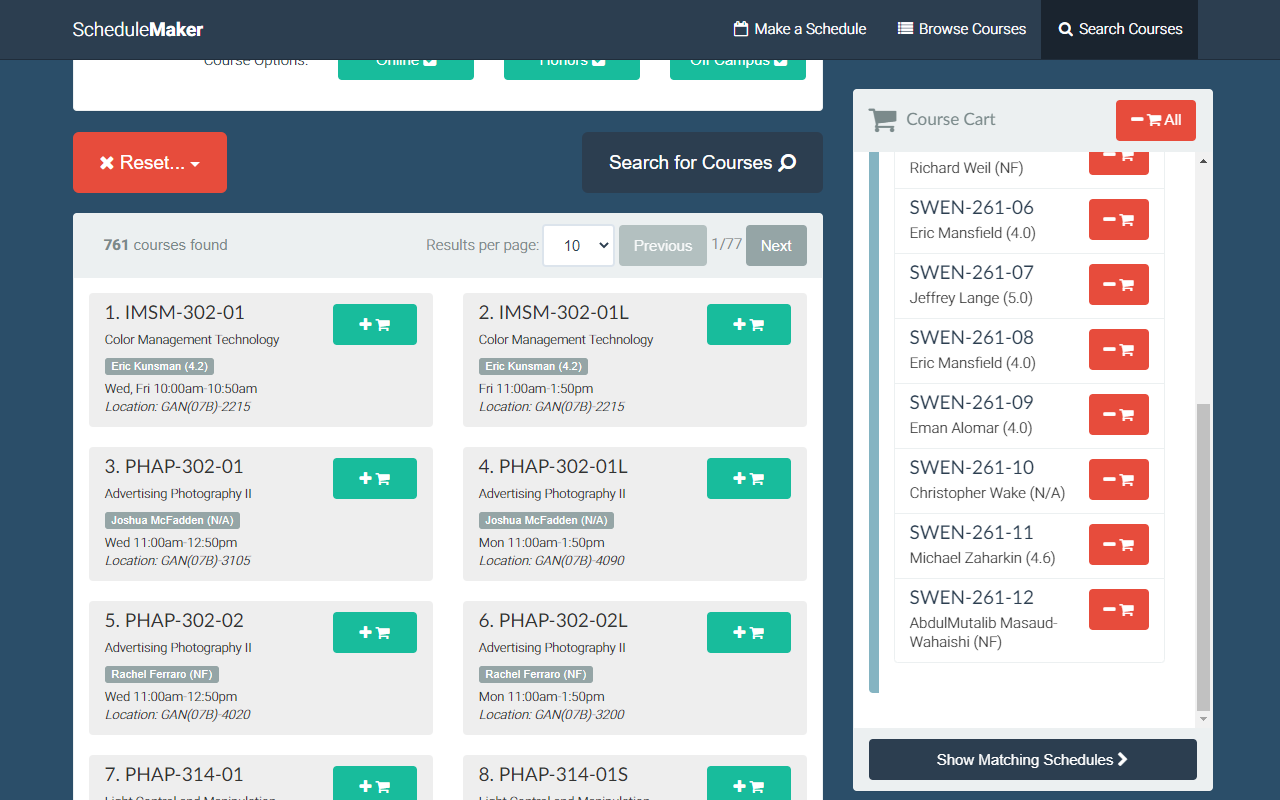Remove SWEN-261-09 from the cart

1118,414
